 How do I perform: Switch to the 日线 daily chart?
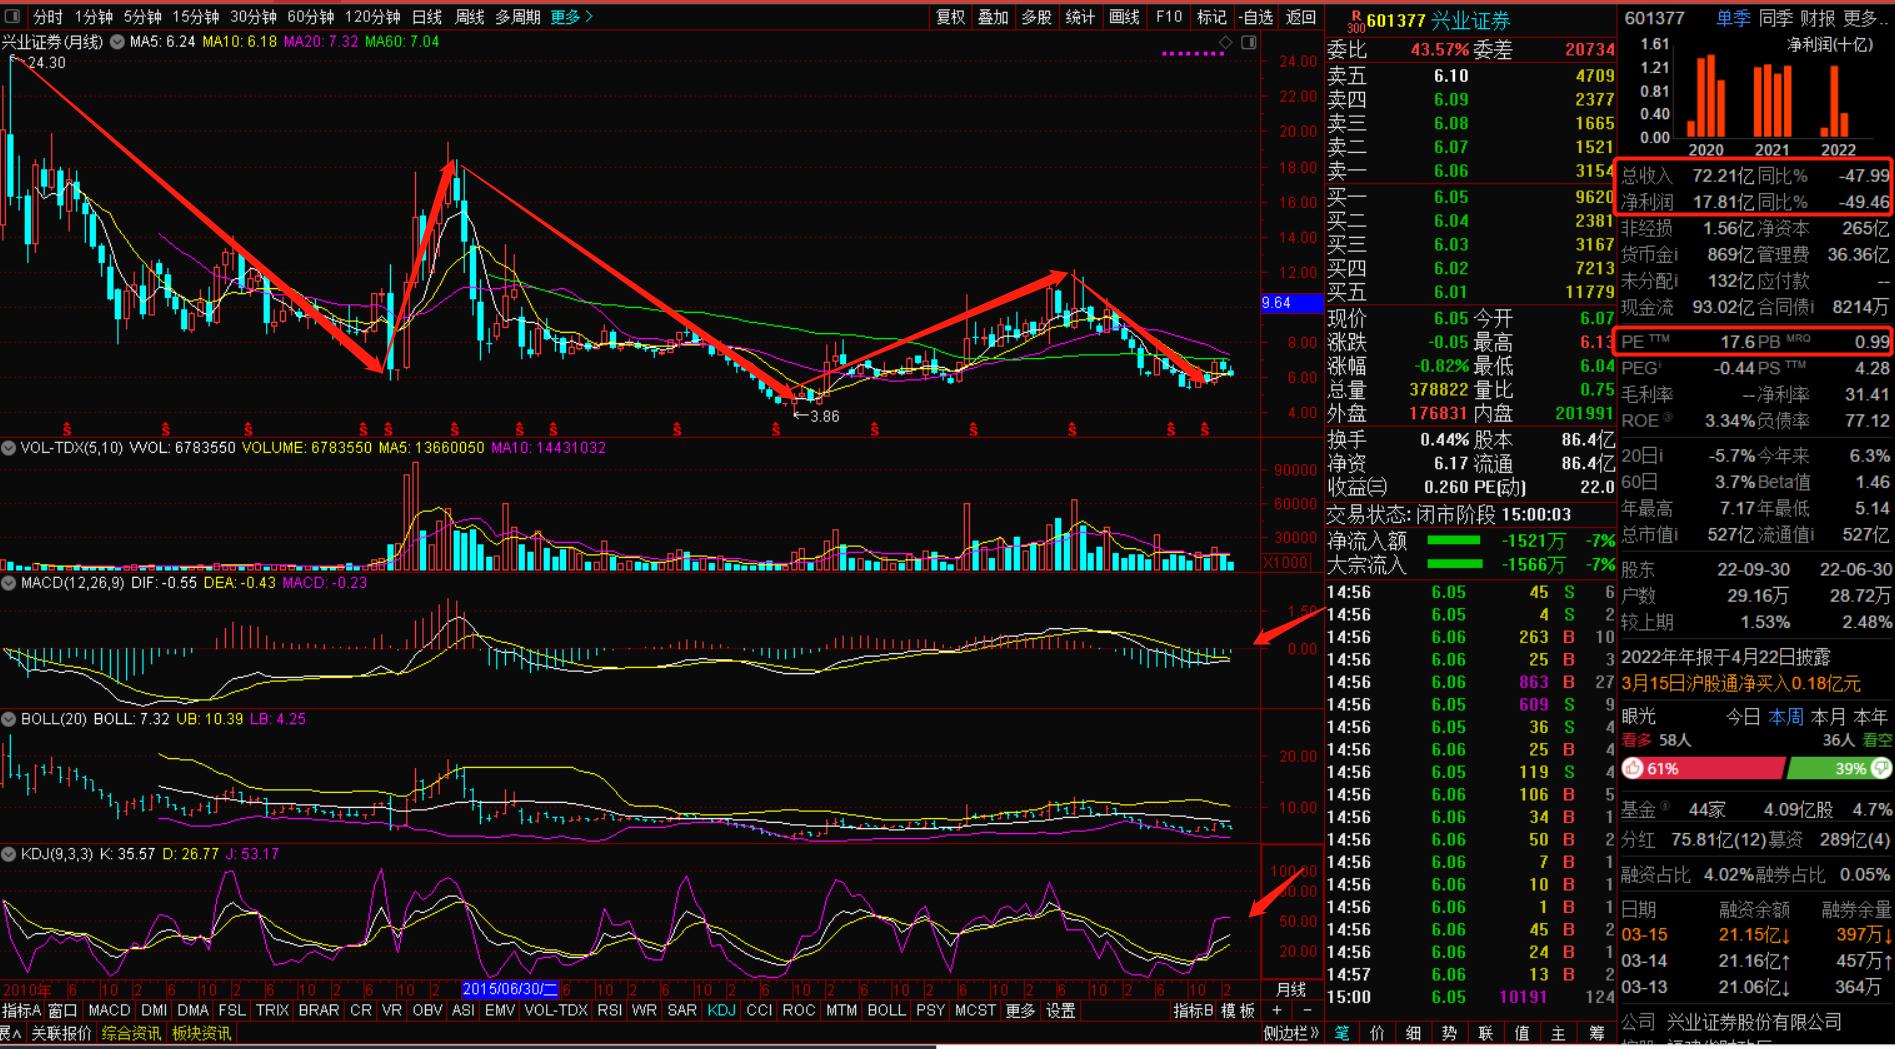(x=427, y=17)
